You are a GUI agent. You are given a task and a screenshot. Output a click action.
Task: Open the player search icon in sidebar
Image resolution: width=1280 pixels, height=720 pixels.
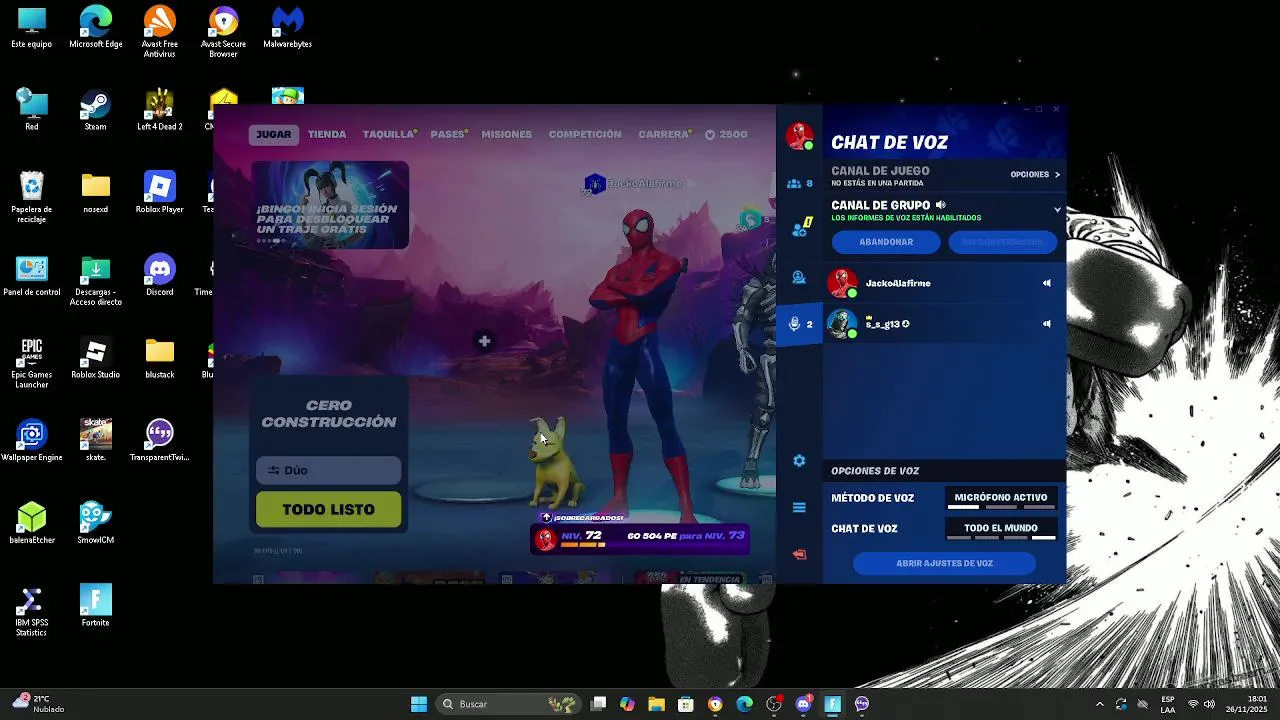[x=799, y=278]
